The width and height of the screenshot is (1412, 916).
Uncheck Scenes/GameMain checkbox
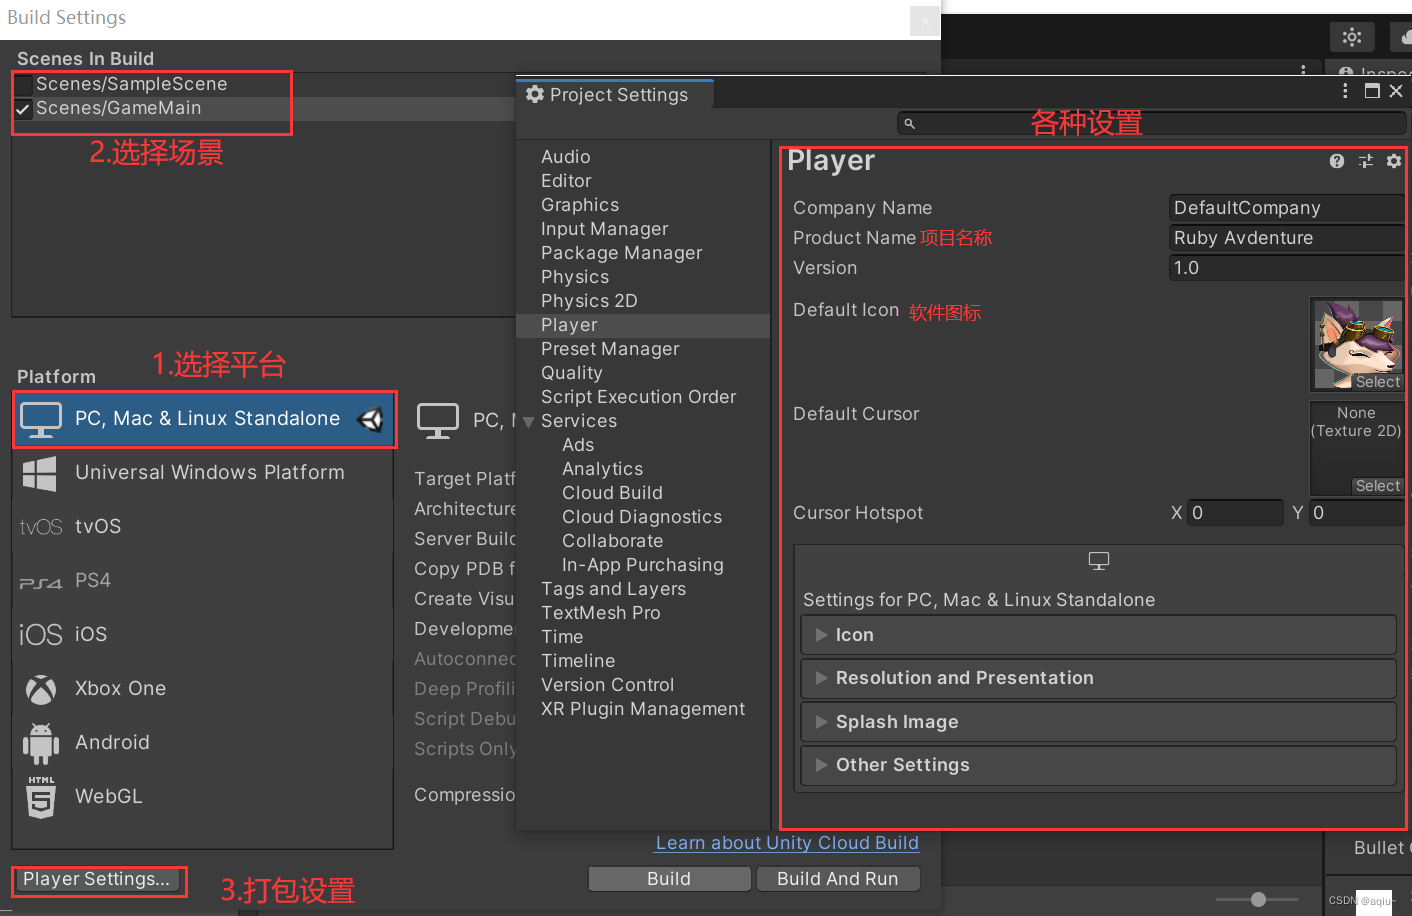coord(23,109)
